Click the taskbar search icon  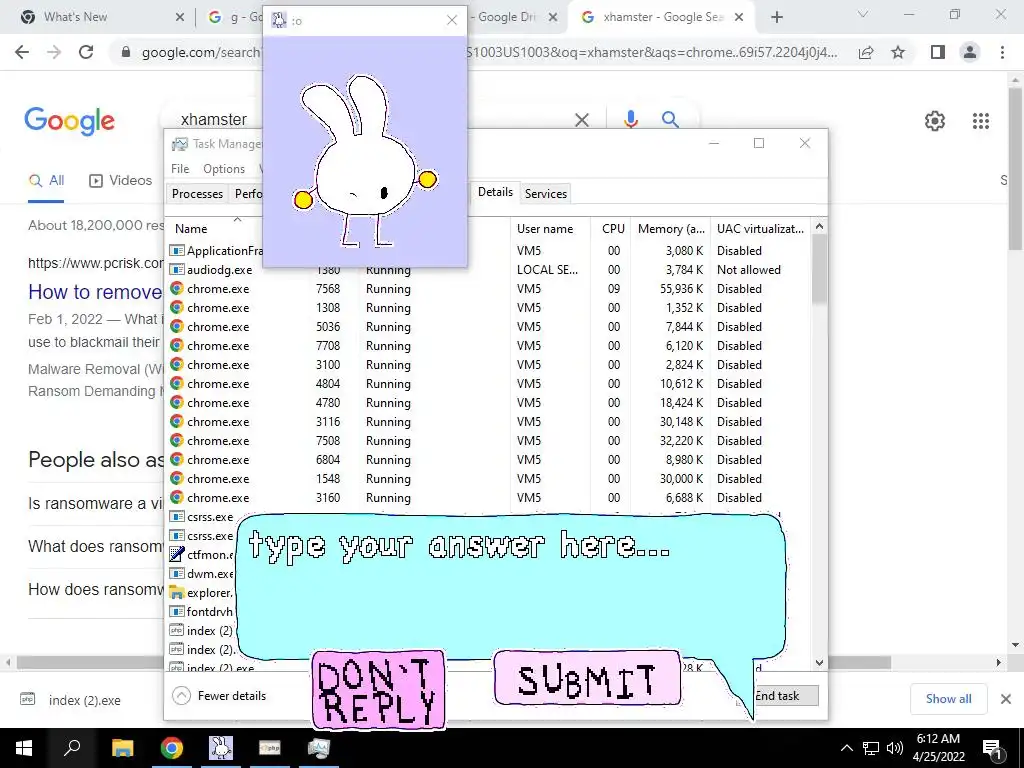pyautogui.click(x=72, y=748)
